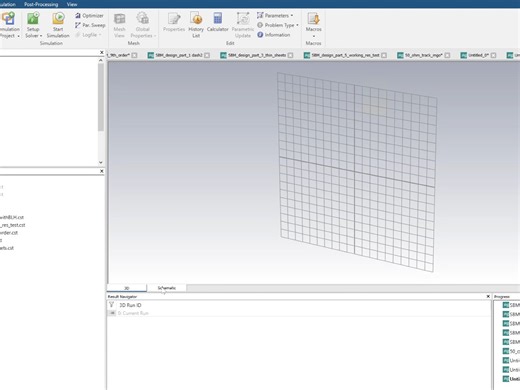Click the 'arts.cst' recent file entry
The width and height of the screenshot is (520, 390).
click(7, 248)
